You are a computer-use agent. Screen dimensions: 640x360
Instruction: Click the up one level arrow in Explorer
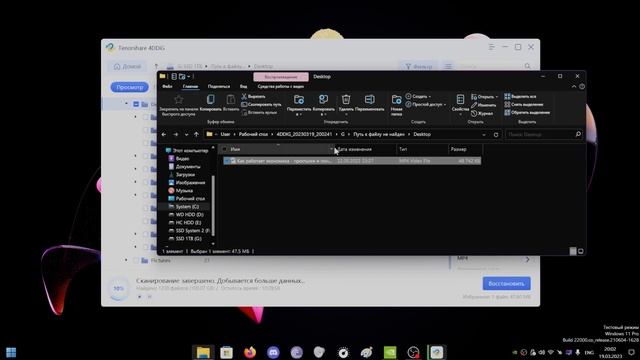point(196,134)
